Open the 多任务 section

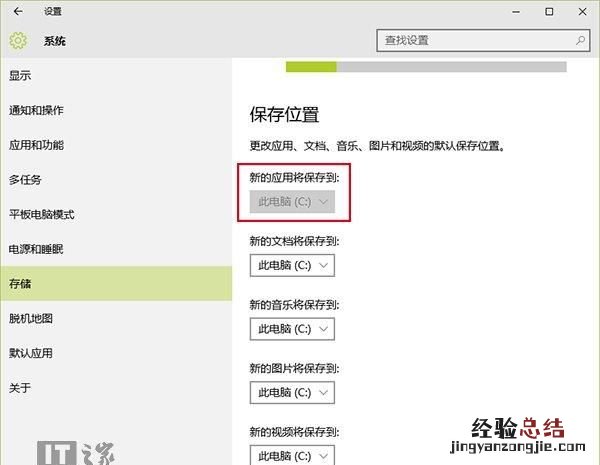26,180
